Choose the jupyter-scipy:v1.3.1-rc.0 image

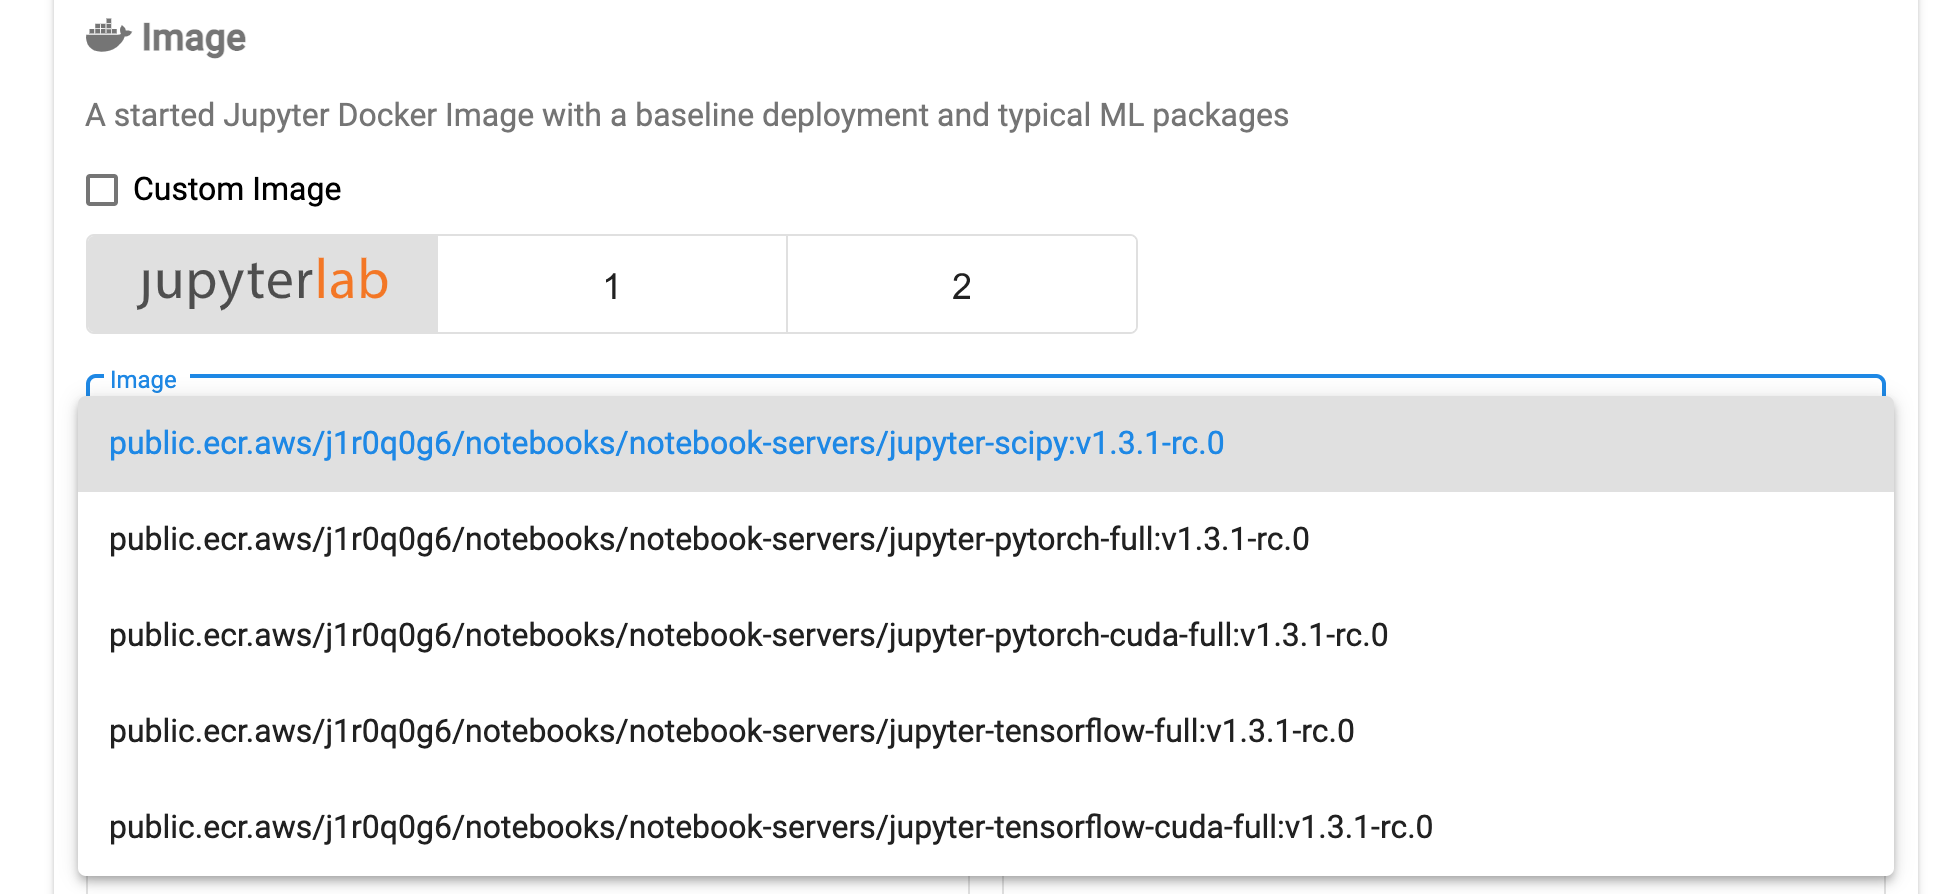point(986,444)
